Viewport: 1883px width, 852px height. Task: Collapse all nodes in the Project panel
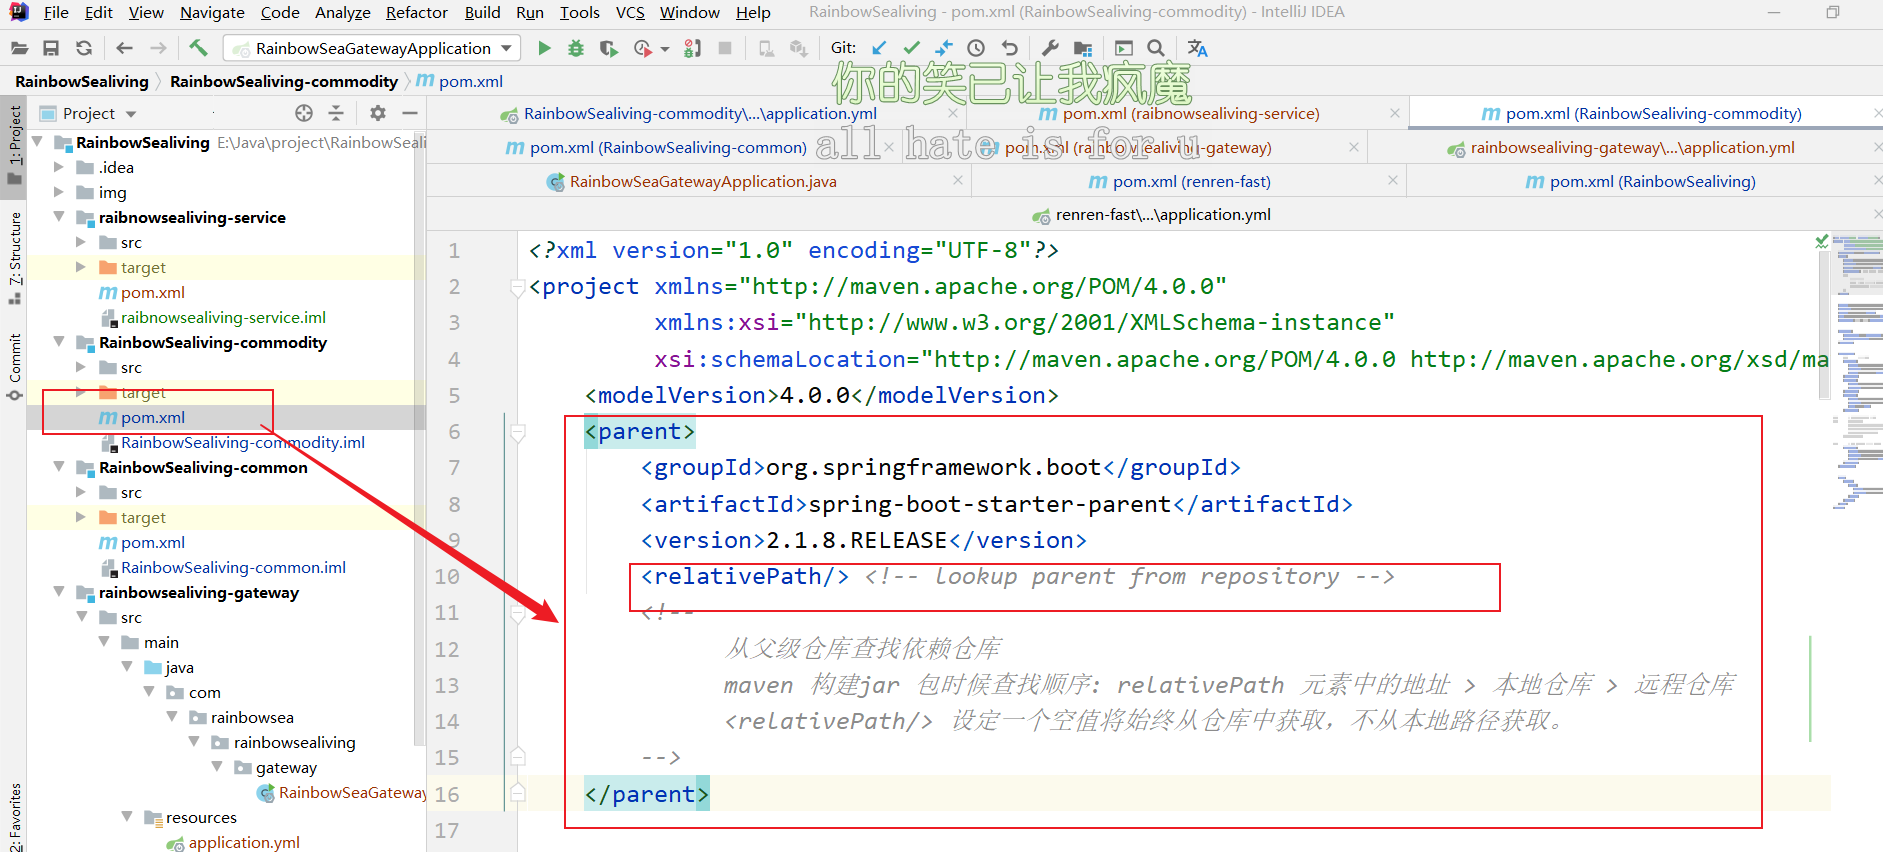336,113
